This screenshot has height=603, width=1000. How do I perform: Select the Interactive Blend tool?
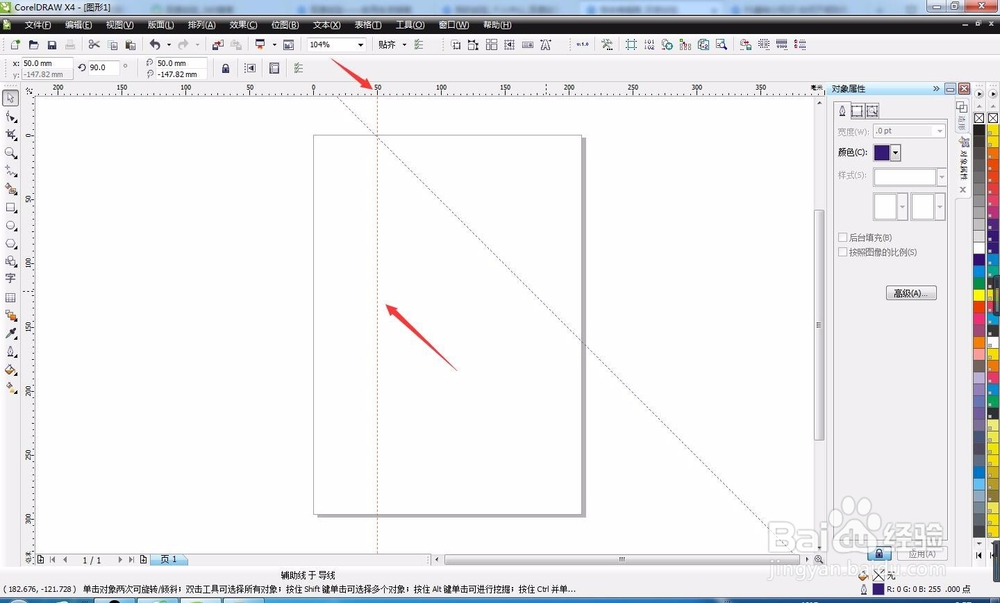[x=11, y=316]
